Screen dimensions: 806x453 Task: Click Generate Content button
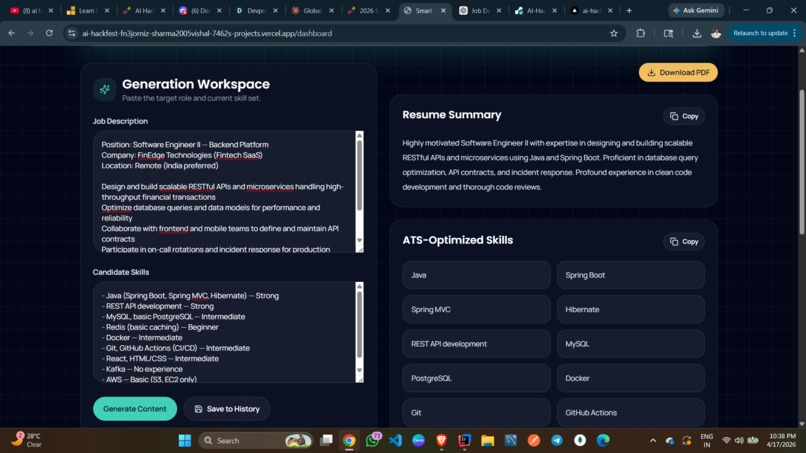(135, 409)
